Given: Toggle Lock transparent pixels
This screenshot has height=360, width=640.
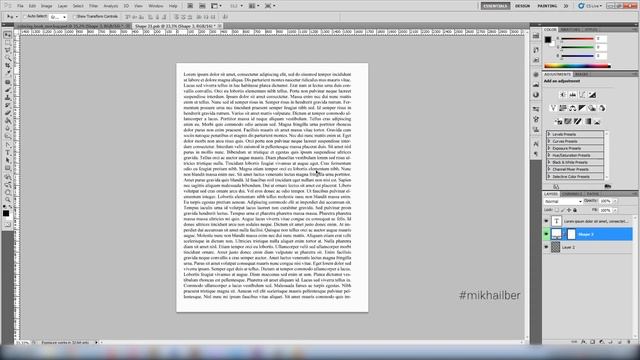Looking at the screenshot, I should (x=557, y=210).
